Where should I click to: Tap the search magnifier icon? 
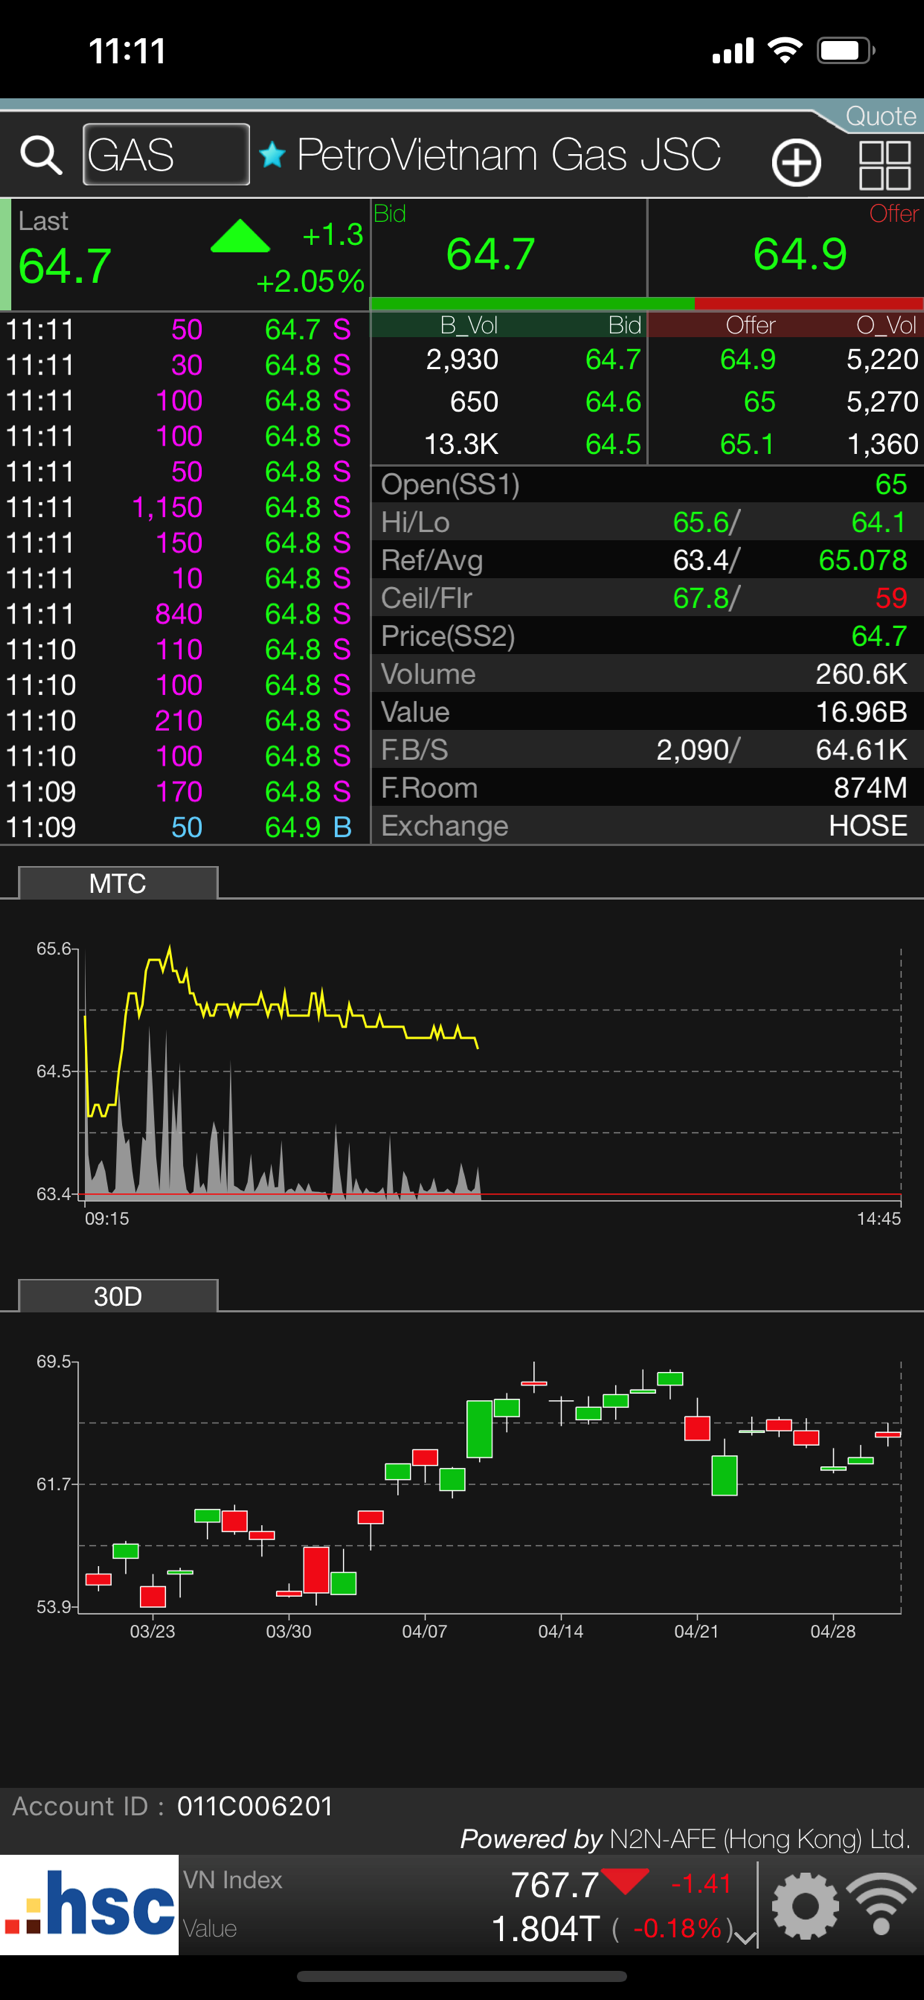coord(41,155)
